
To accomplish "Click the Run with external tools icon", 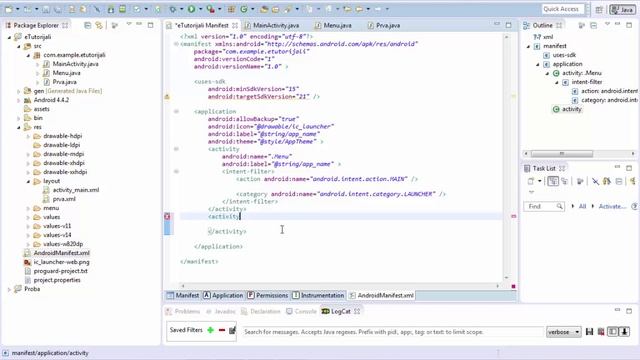I will [x=211, y=9].
